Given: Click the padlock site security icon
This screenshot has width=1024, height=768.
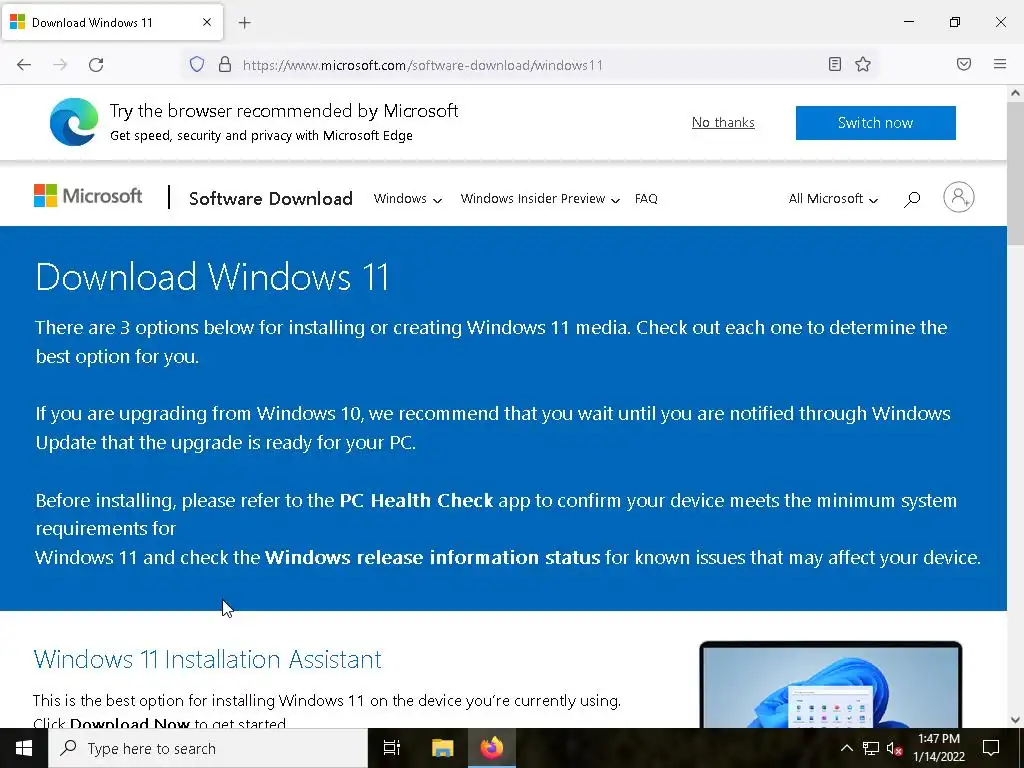Looking at the screenshot, I should 225,65.
